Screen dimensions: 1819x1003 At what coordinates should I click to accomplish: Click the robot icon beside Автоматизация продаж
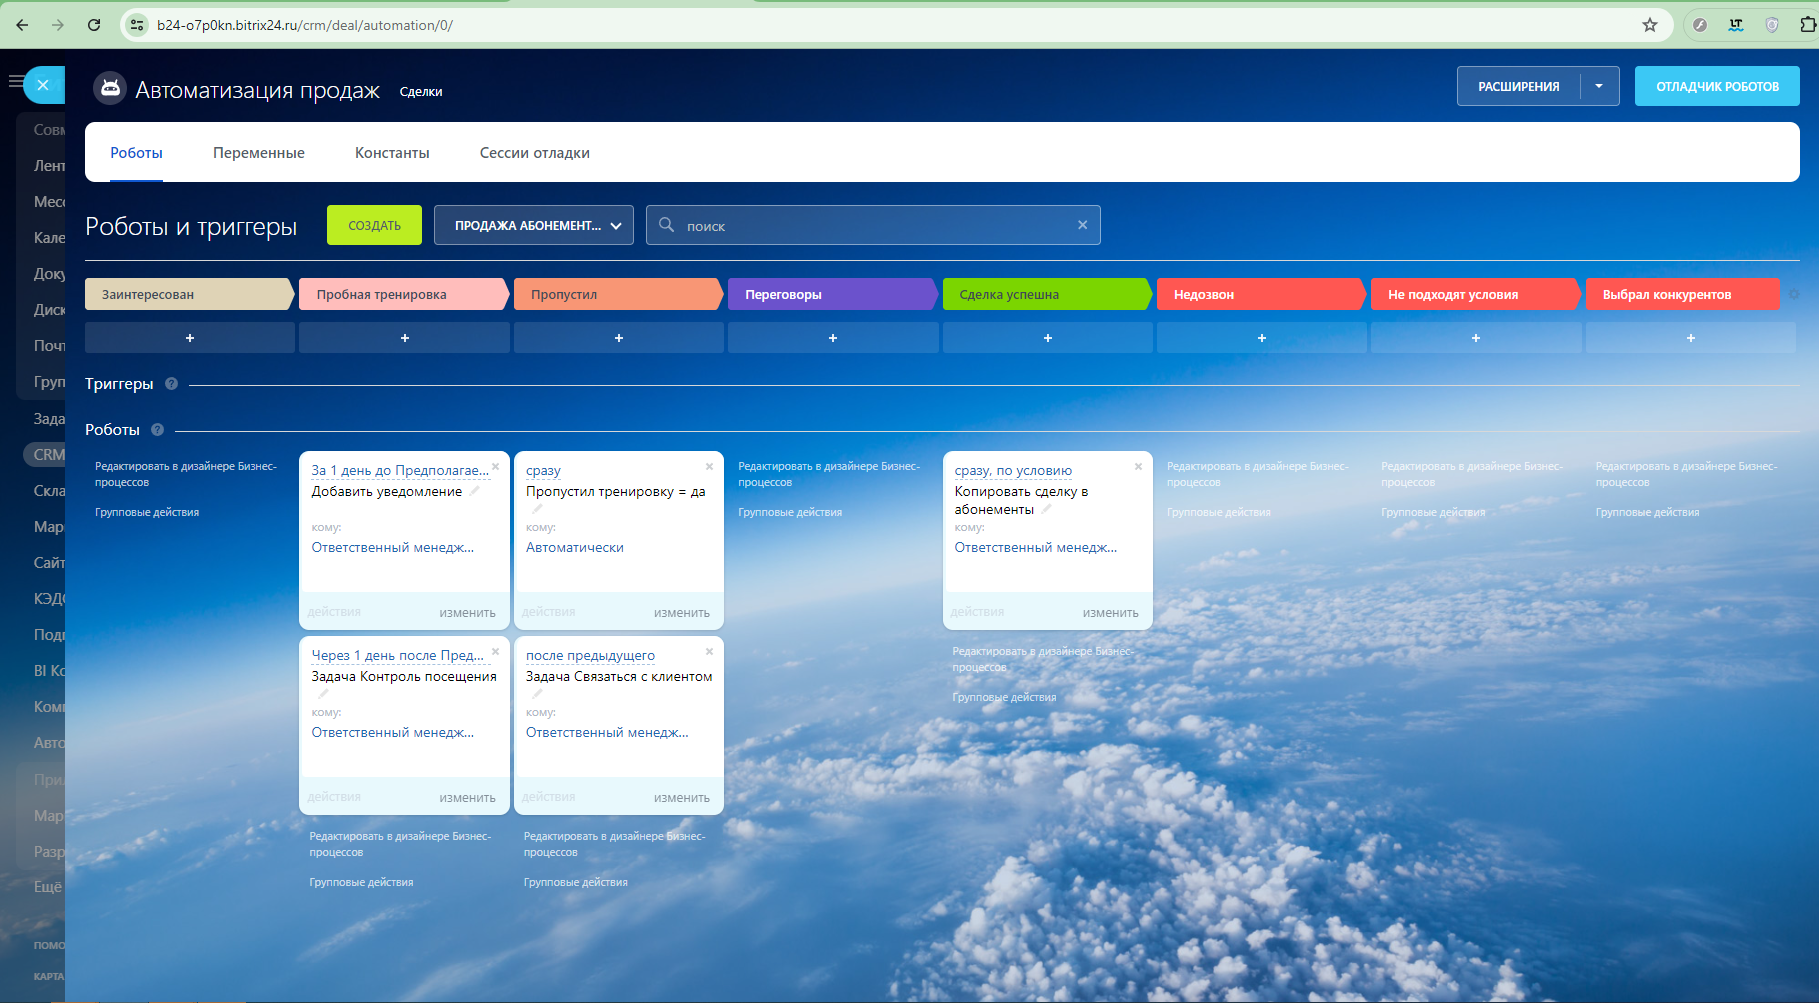pos(110,89)
